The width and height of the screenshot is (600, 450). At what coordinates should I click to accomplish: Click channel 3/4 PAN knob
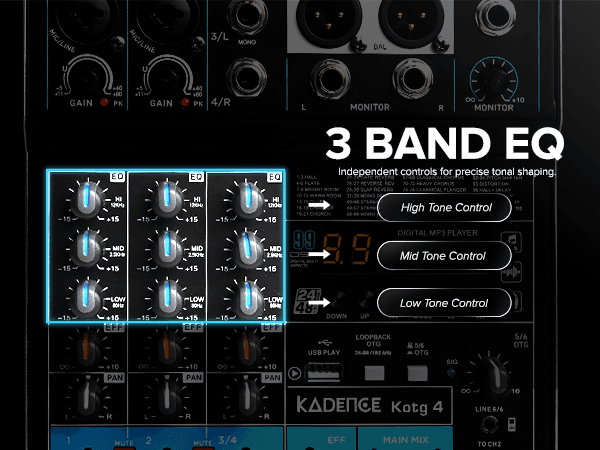tap(247, 398)
